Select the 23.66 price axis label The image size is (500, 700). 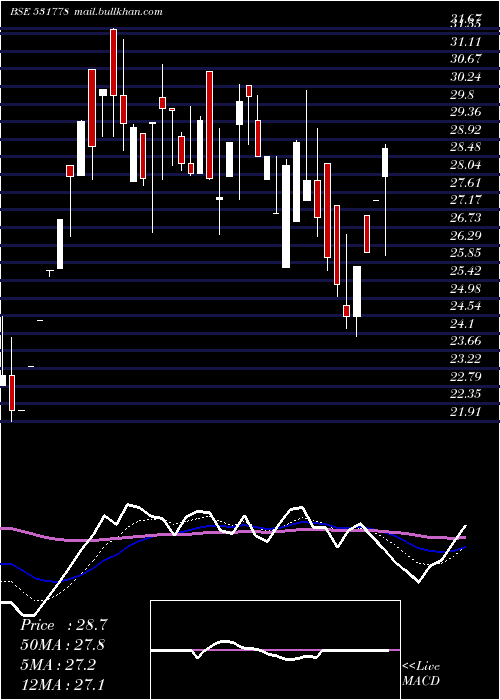[466, 342]
